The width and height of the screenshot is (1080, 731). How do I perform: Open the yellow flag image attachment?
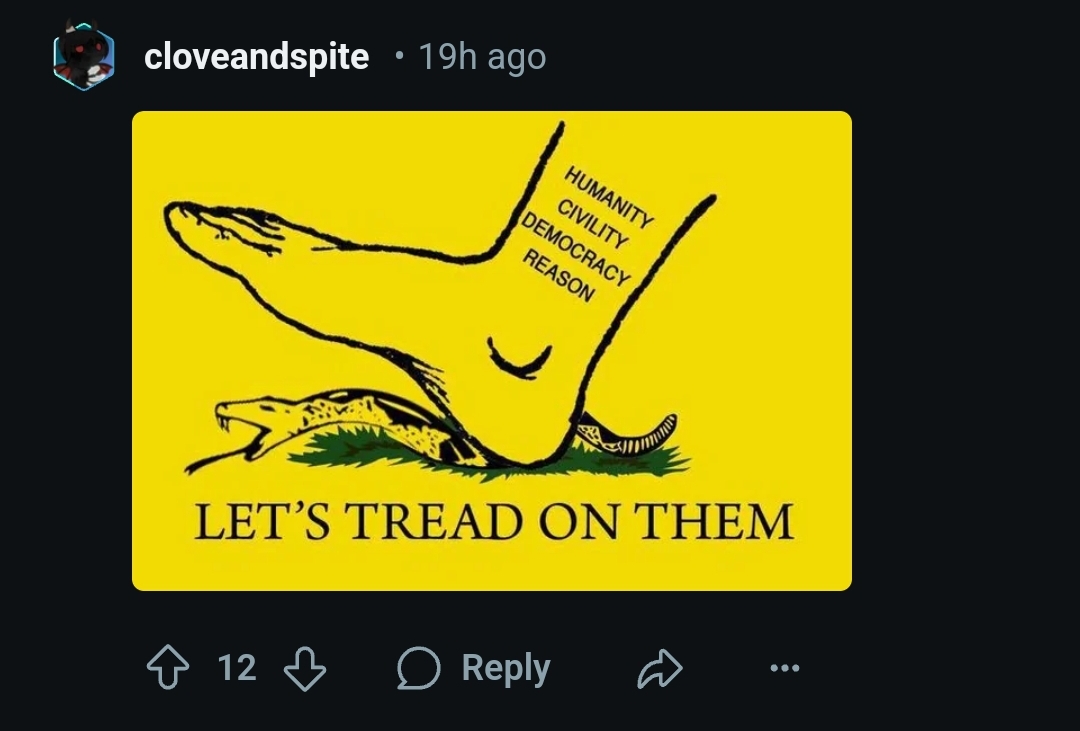click(x=492, y=351)
